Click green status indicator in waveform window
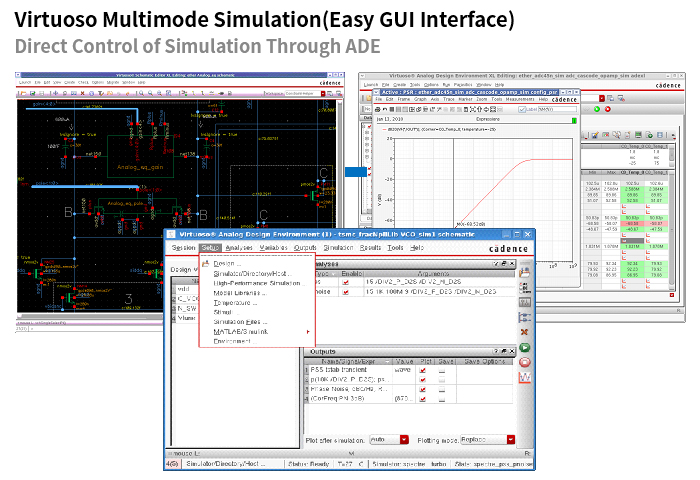 (574, 120)
